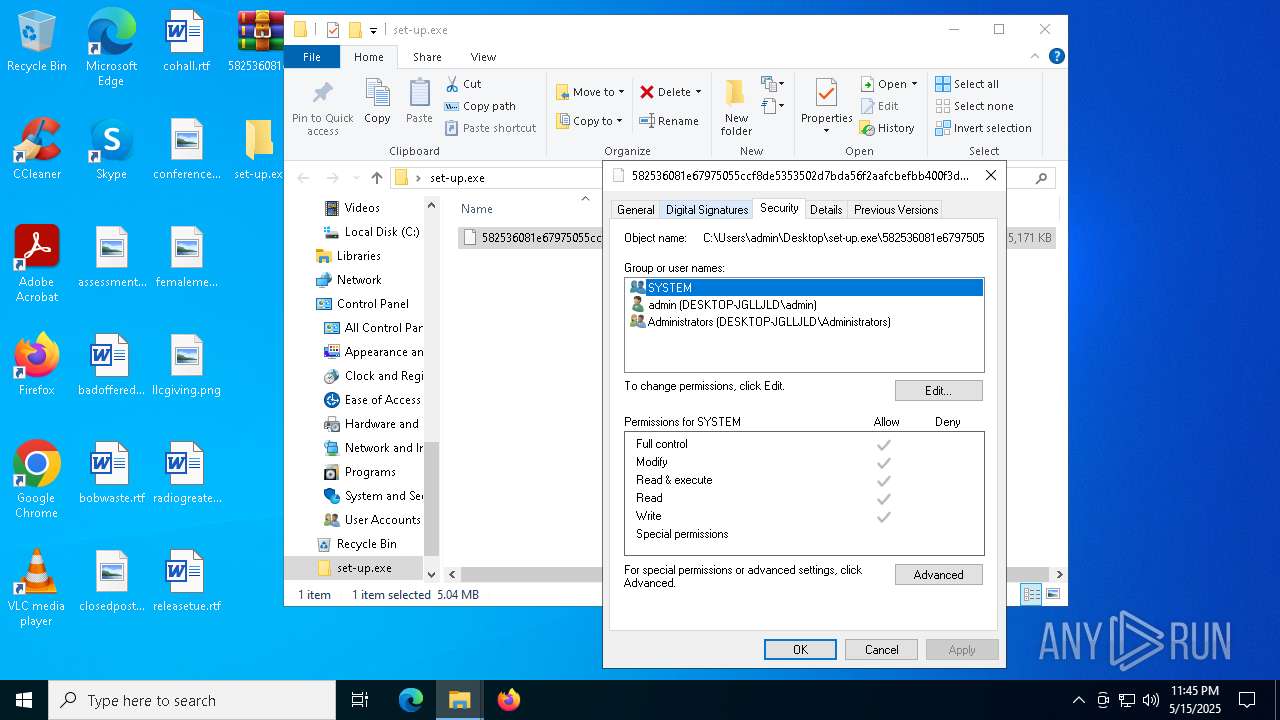Open CCleaner desktop shortcut

36,150
